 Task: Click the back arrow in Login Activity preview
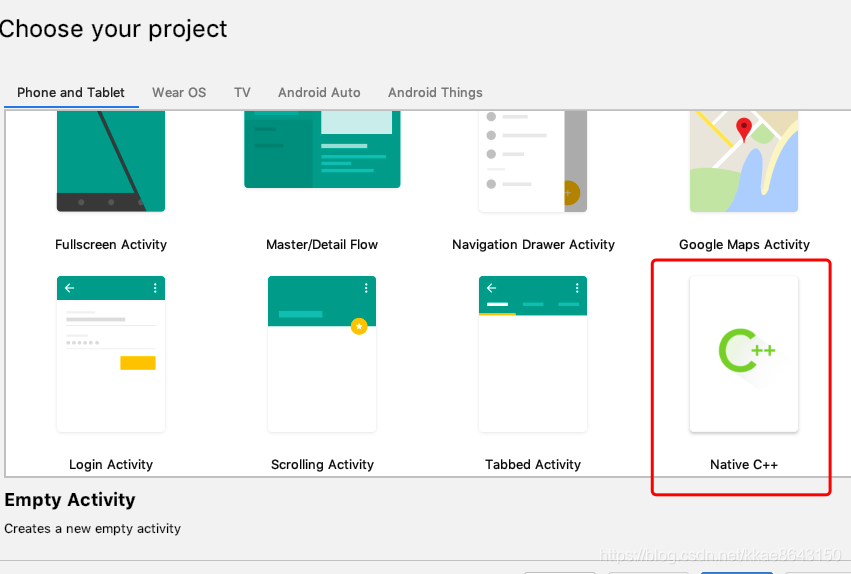pyautogui.click(x=69, y=288)
